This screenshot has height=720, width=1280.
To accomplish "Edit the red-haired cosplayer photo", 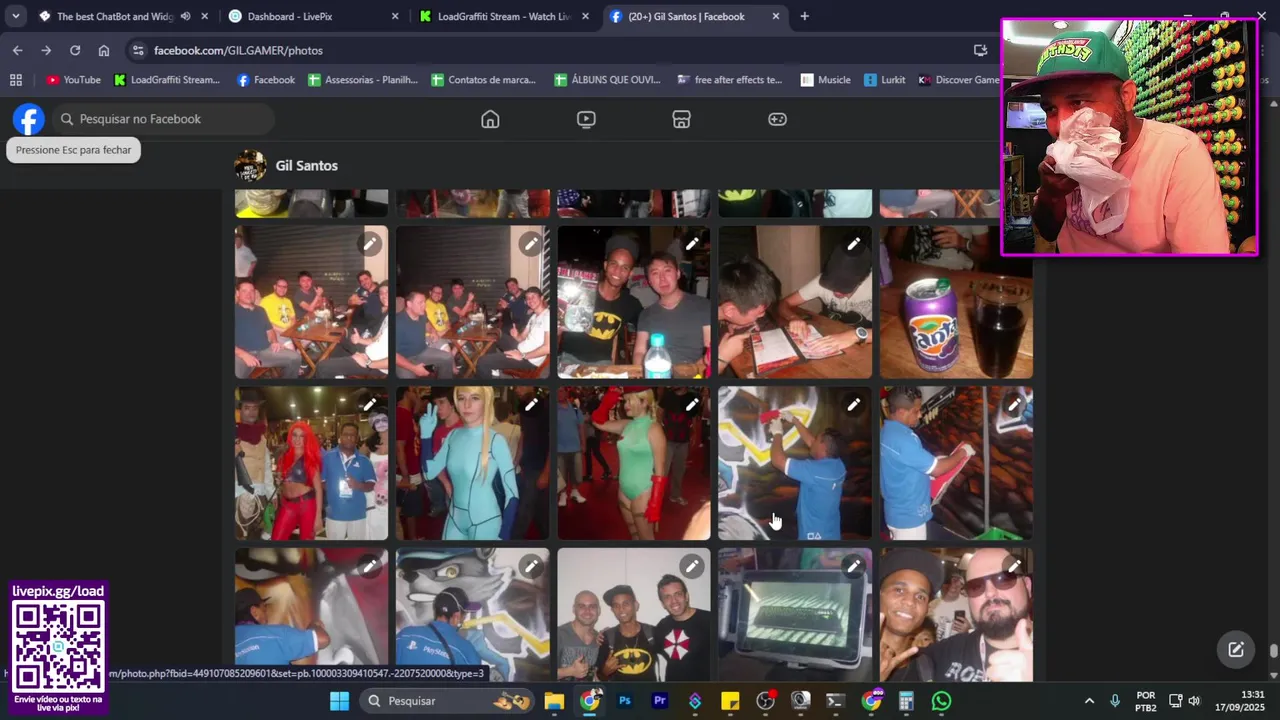I will point(370,405).
